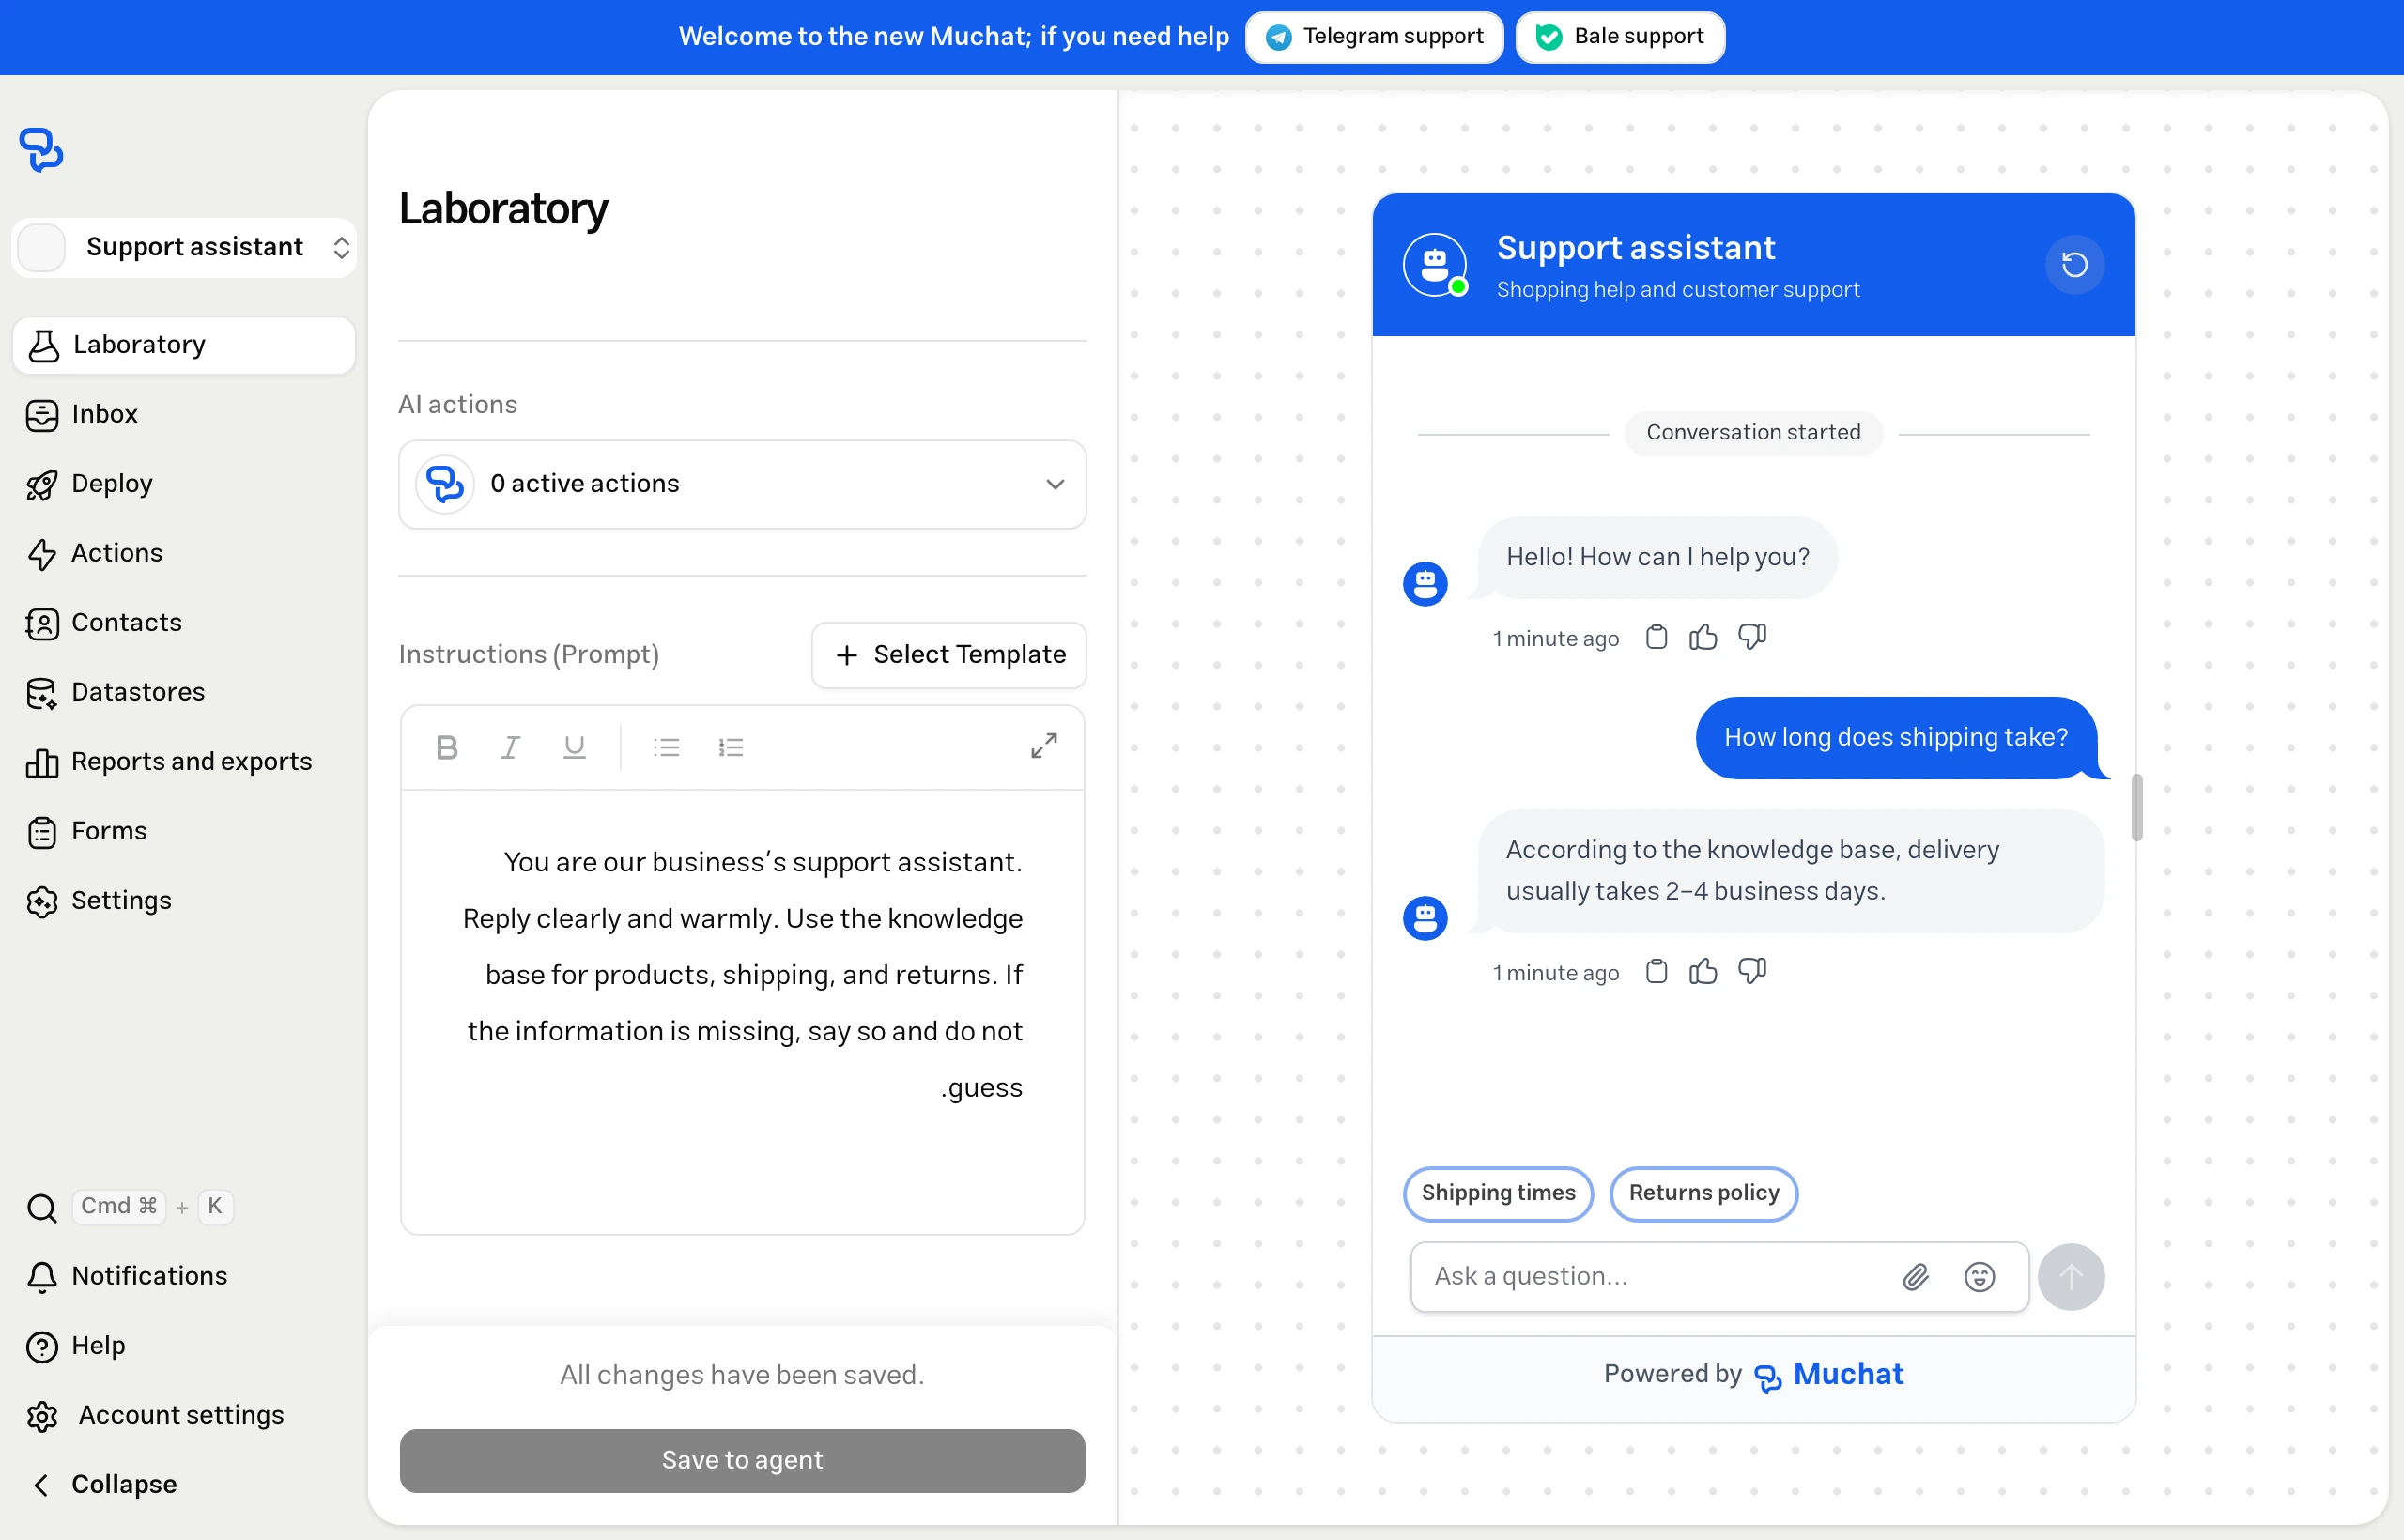2404x1540 pixels.
Task: Click the Muchat logo in the sidebar
Action: click(x=41, y=150)
